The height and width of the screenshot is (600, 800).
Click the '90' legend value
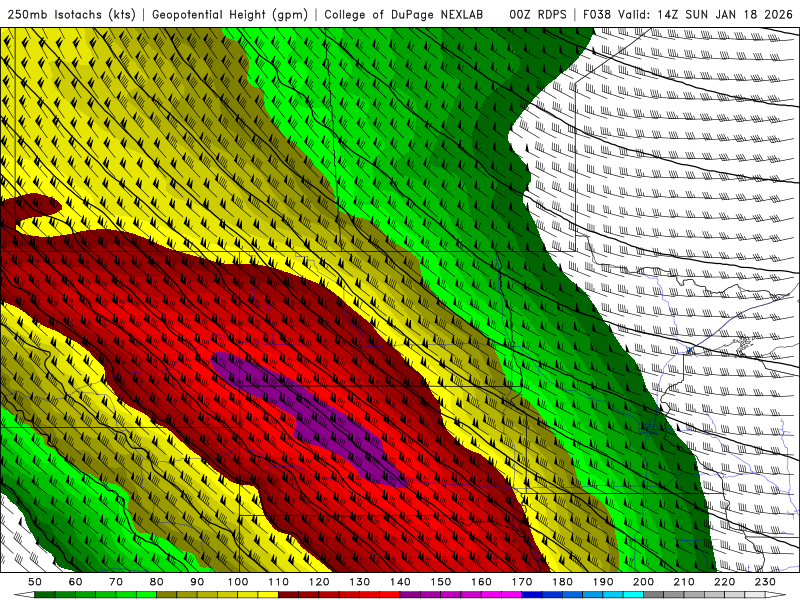(x=197, y=582)
